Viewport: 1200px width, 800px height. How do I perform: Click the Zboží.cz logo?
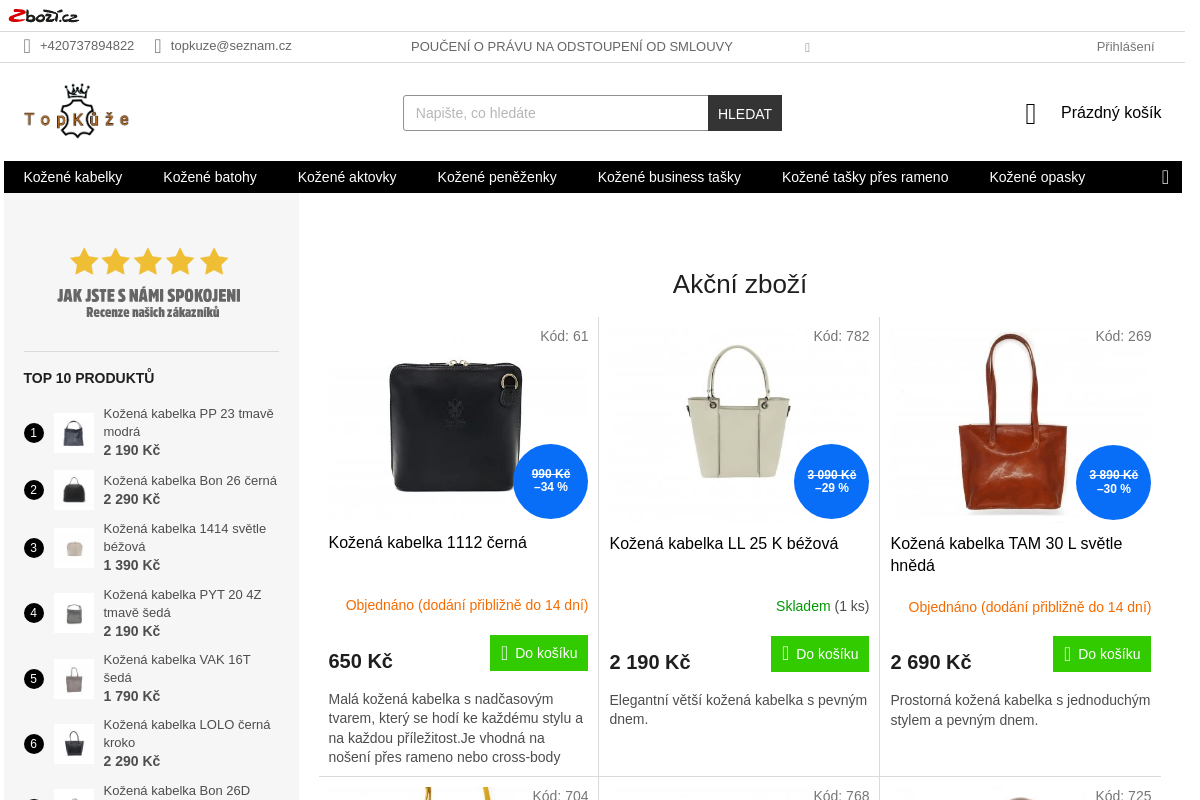click(43, 15)
